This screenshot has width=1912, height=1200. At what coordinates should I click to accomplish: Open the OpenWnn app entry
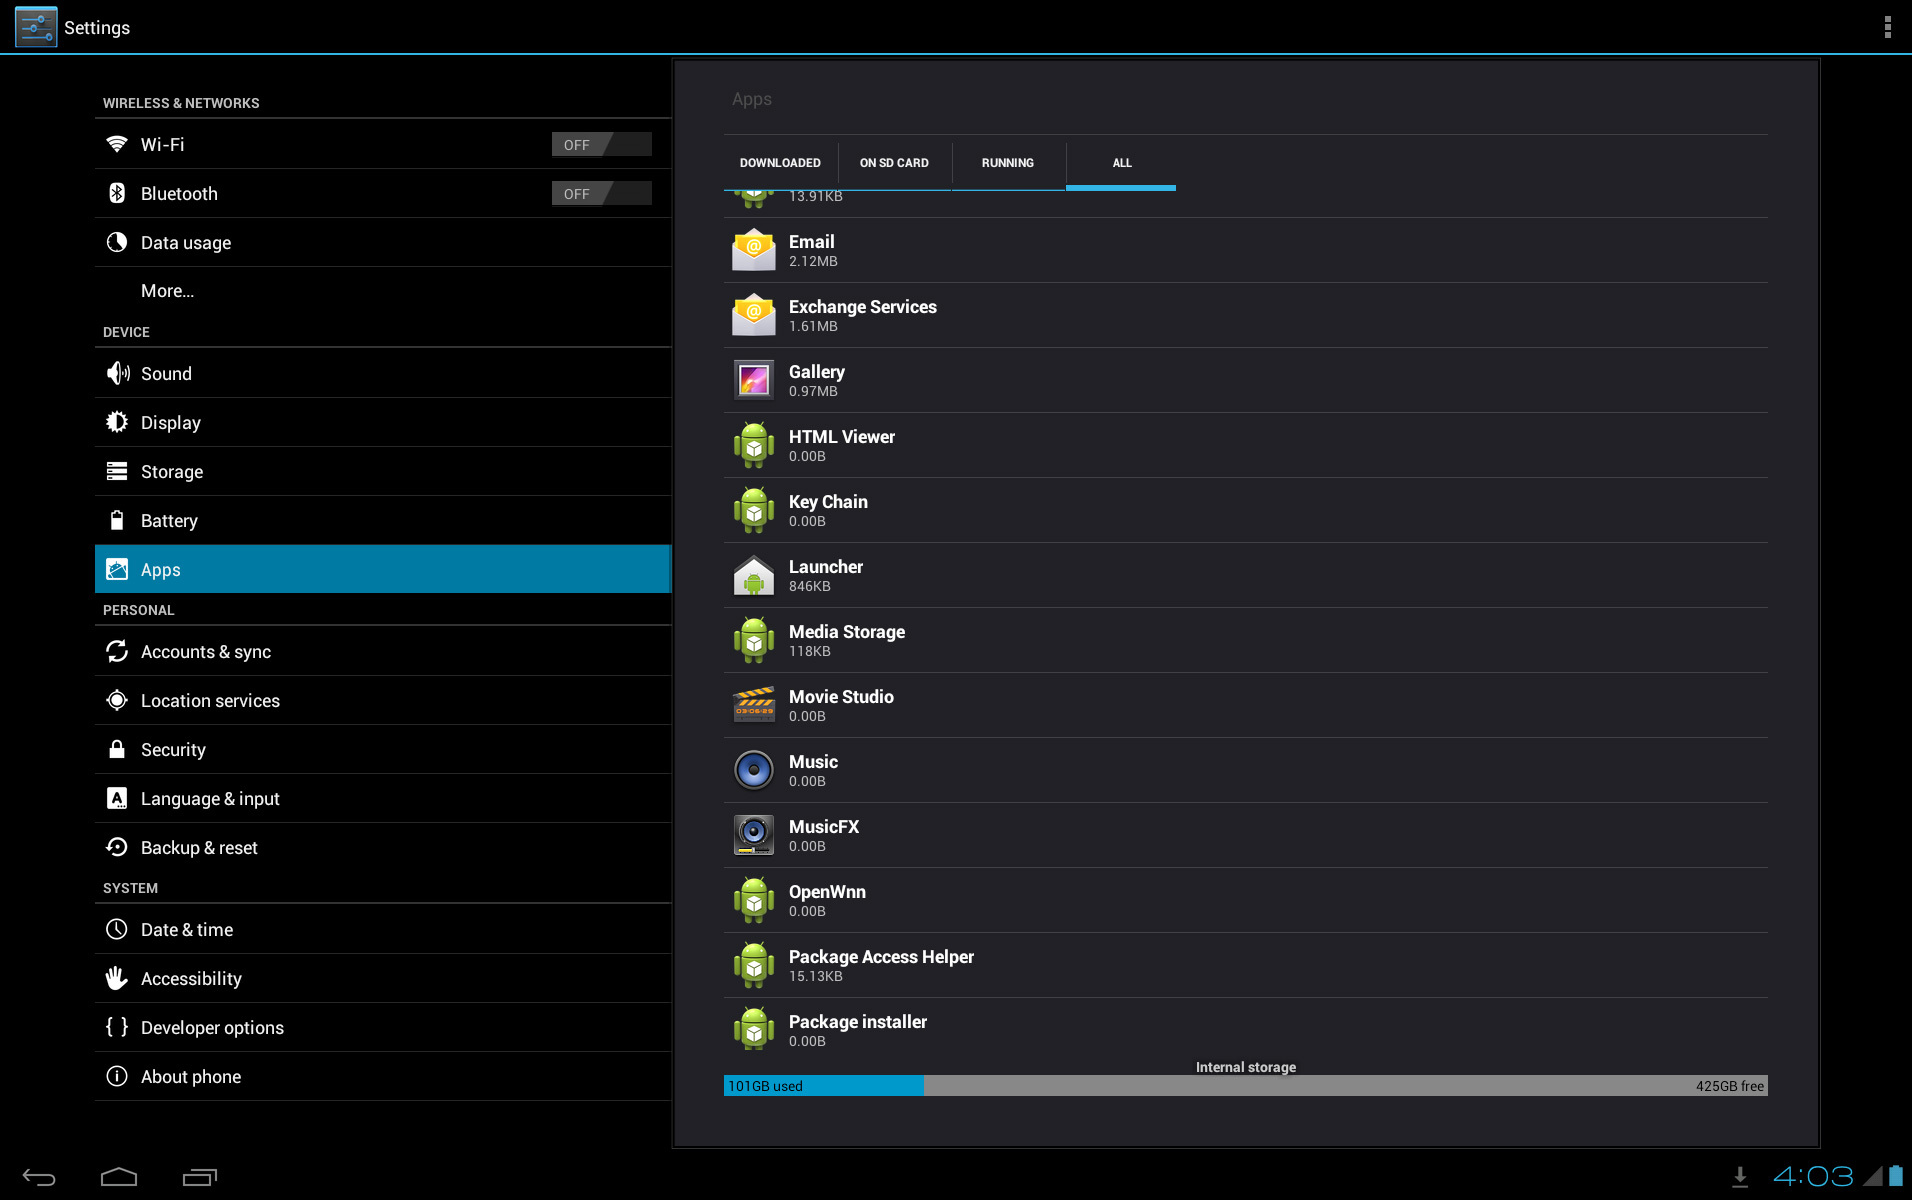click(x=1246, y=900)
